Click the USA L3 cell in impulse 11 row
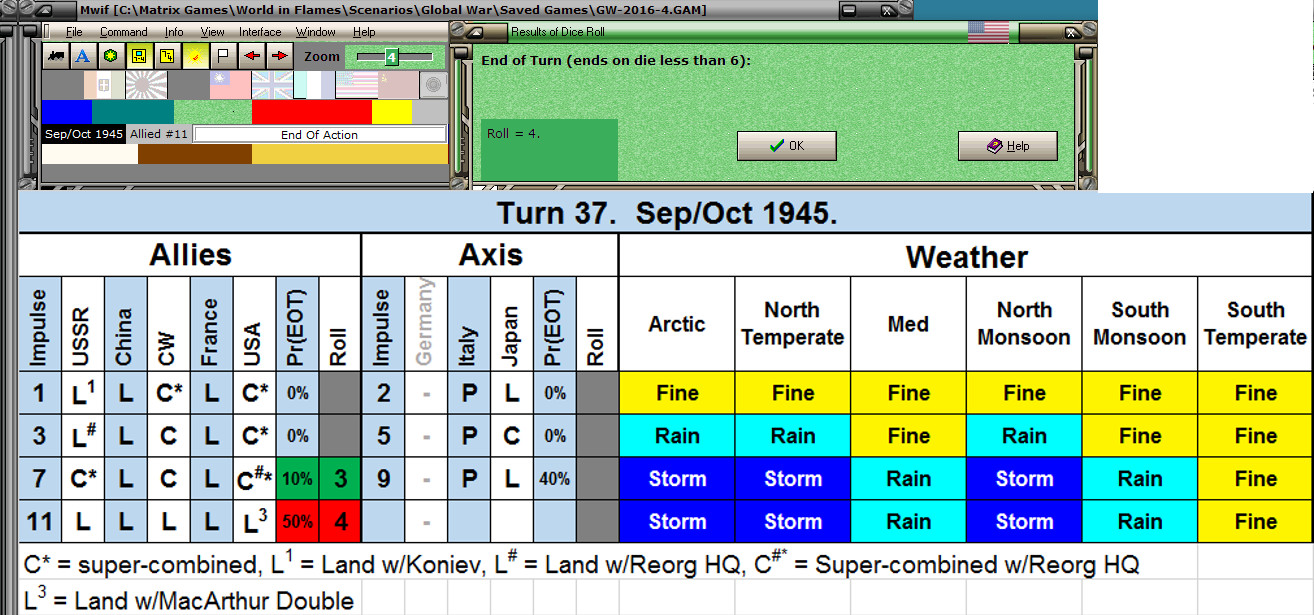Image resolution: width=1314 pixels, height=615 pixels. [254, 522]
